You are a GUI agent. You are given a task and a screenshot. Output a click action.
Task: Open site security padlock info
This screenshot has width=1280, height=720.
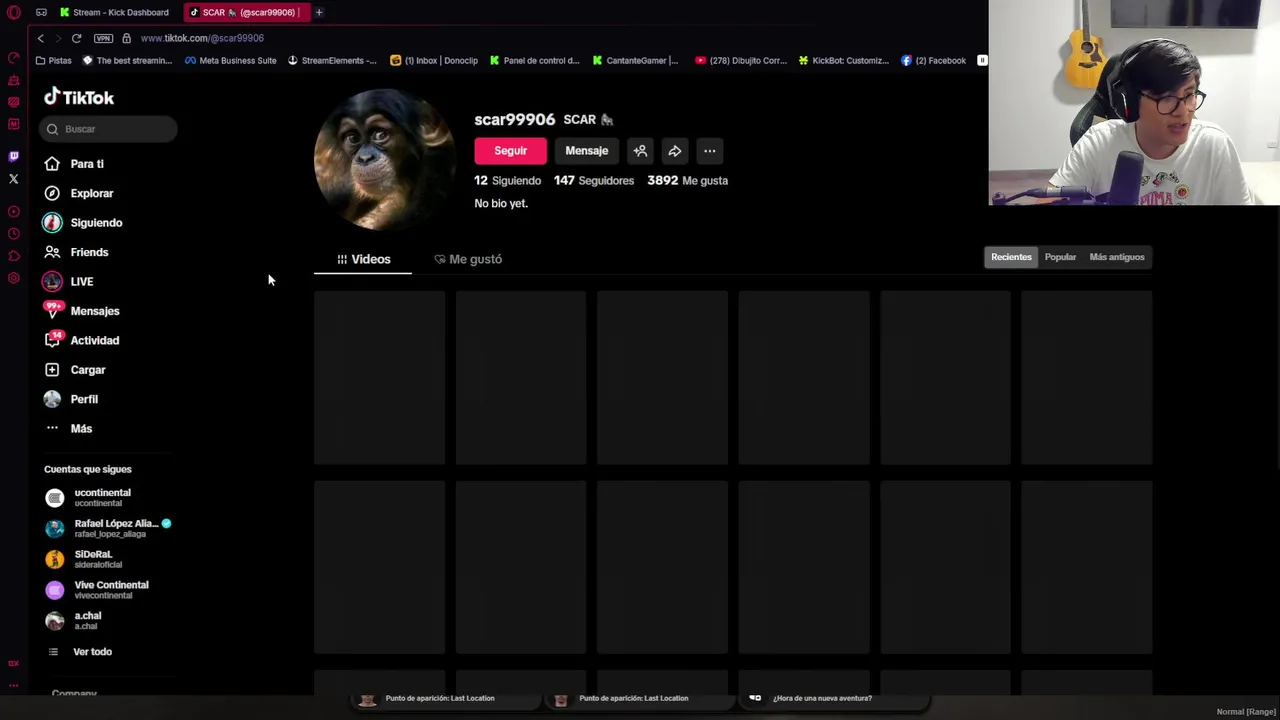click(126, 38)
